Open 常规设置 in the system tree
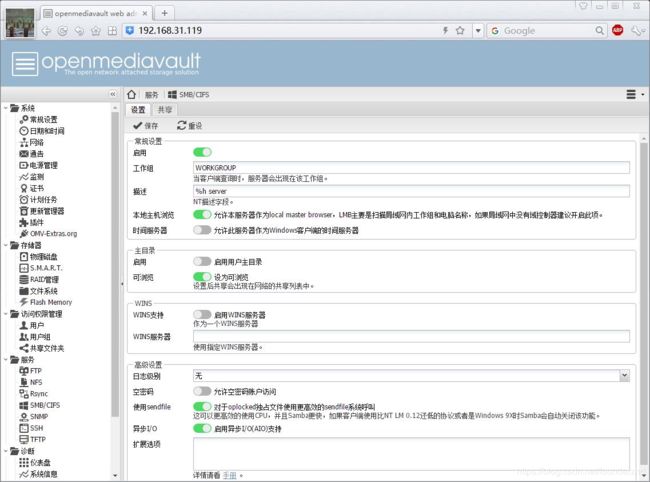This screenshot has height=482, width=650. point(39,119)
